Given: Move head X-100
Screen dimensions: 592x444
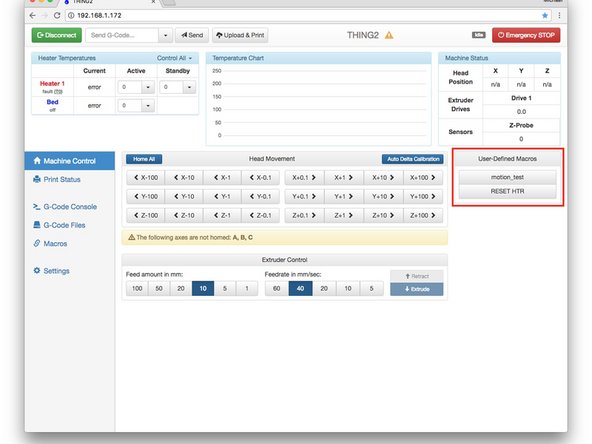Looking at the screenshot, I should coord(146,177).
